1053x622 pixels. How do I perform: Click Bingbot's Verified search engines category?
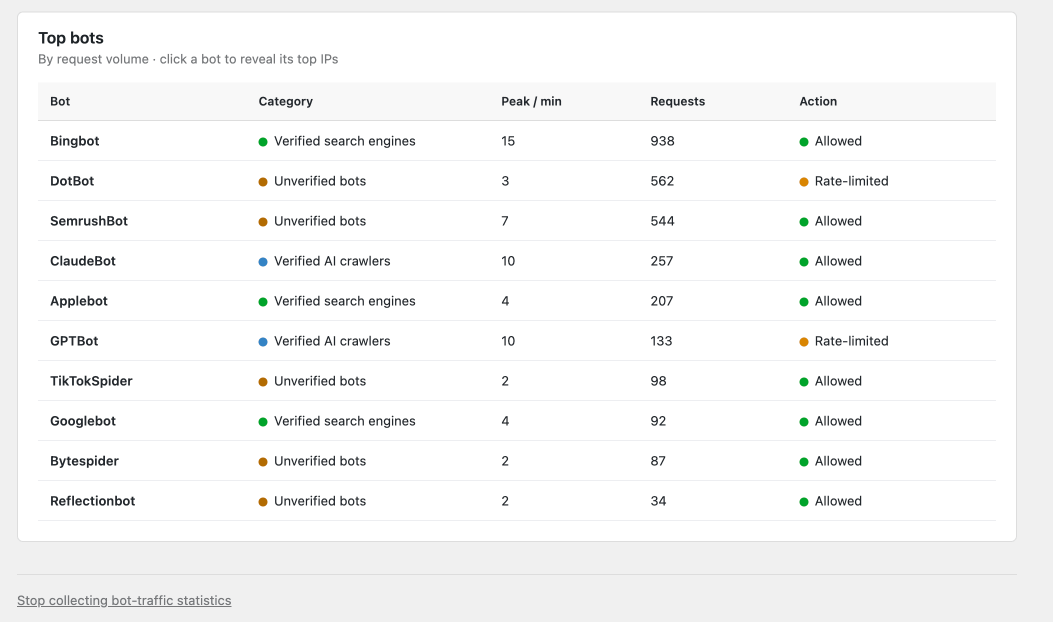(337, 141)
